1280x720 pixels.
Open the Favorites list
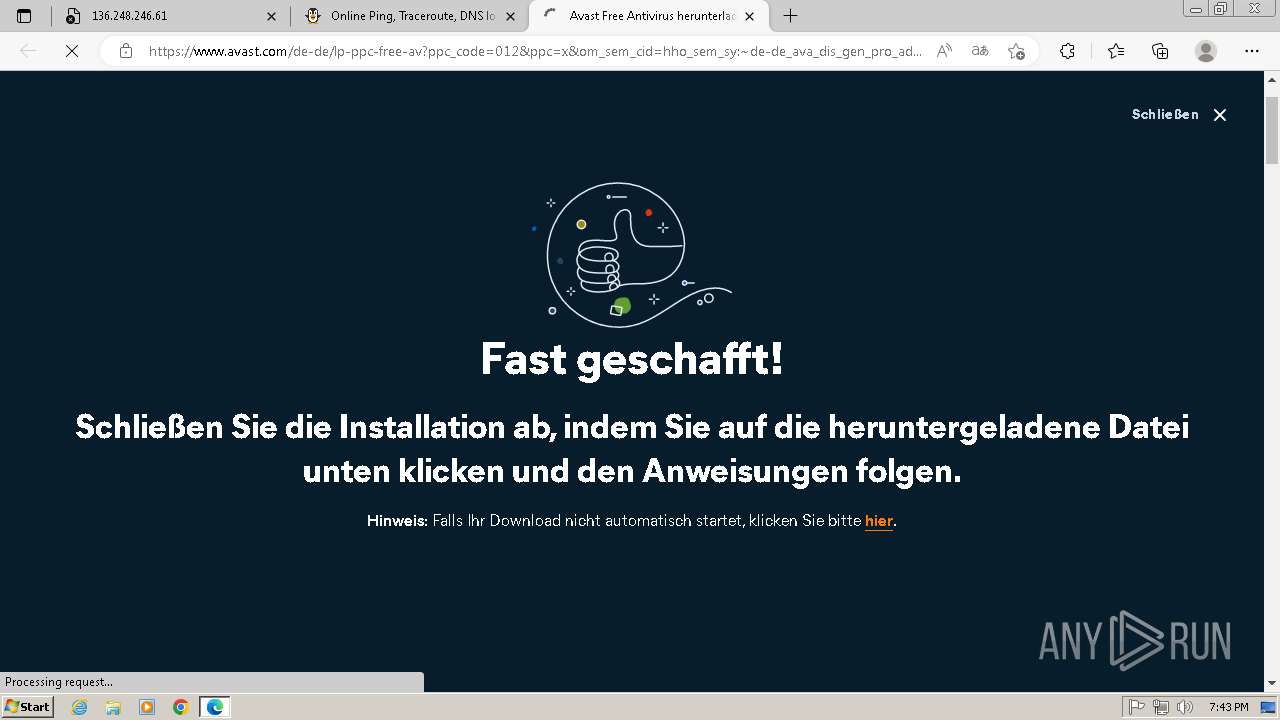[1116, 51]
